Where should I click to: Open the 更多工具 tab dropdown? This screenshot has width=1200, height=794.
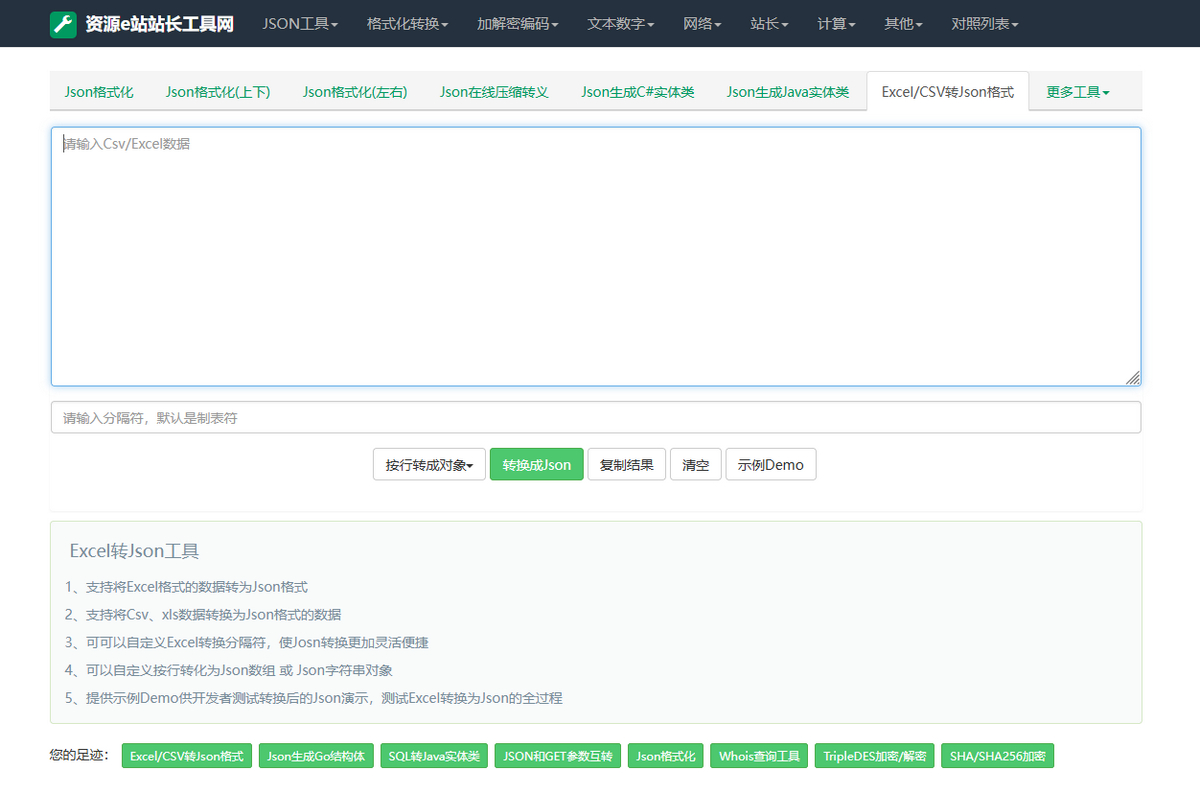coord(1078,92)
